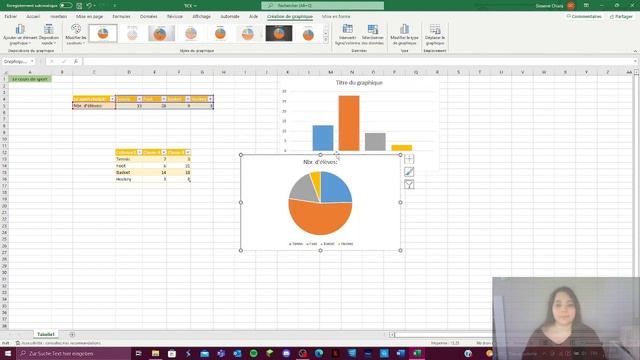The height and width of the screenshot is (360, 640).
Task: Open the Foot column filter dropdown
Action: (x=164, y=99)
